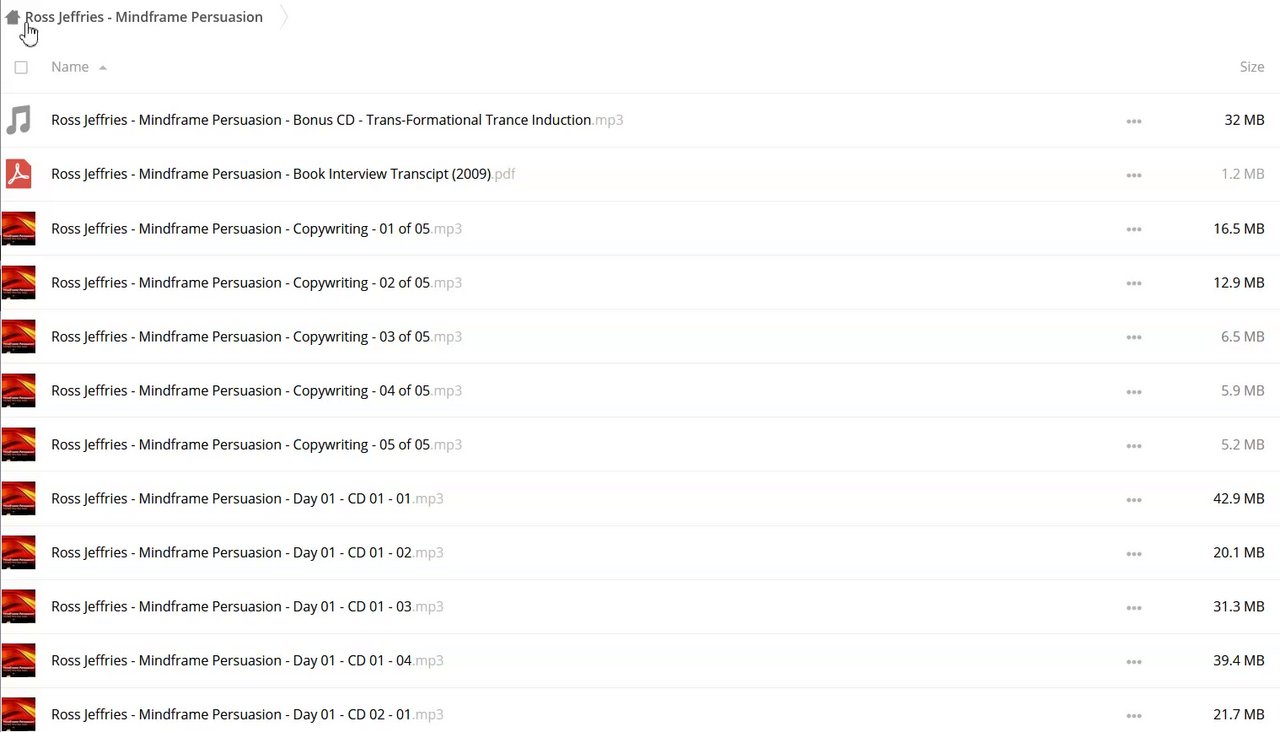Open Copywriting - 04 of 05 mp3

tap(256, 390)
